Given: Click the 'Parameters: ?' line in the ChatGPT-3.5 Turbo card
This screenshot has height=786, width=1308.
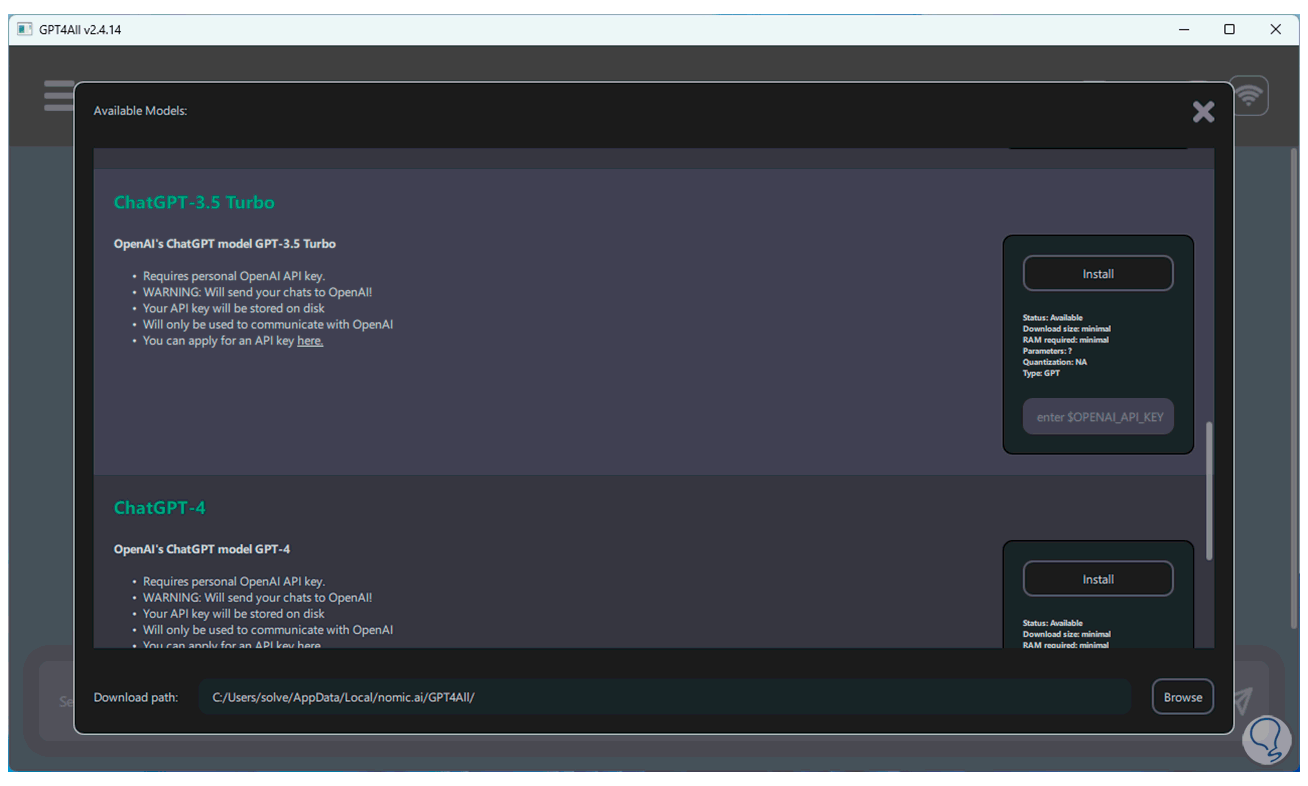Looking at the screenshot, I should pos(1048,351).
